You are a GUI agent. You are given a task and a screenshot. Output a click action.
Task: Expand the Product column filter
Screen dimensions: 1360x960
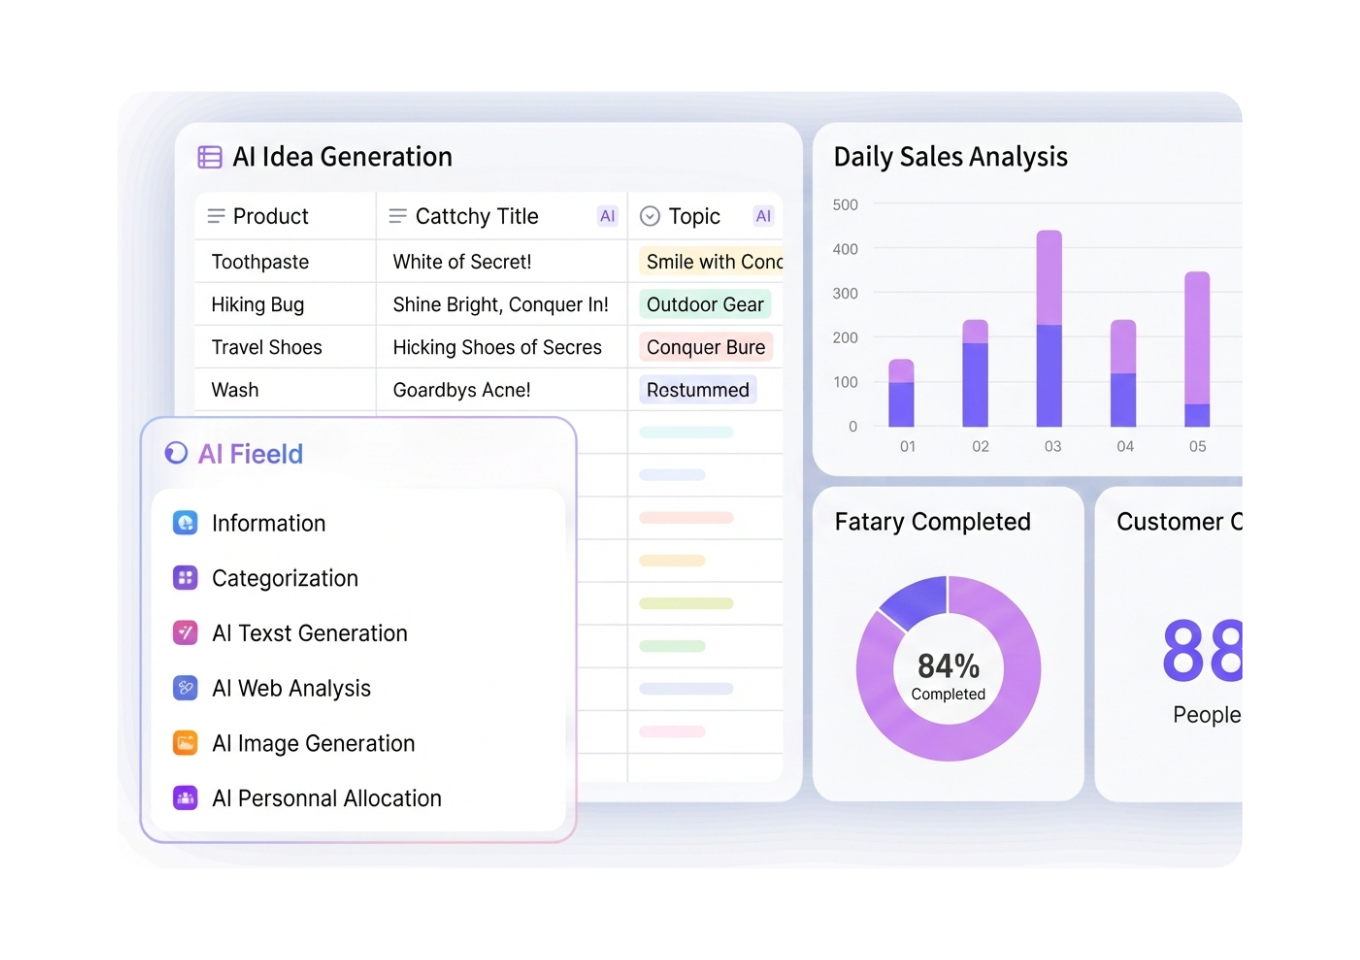[x=214, y=215]
